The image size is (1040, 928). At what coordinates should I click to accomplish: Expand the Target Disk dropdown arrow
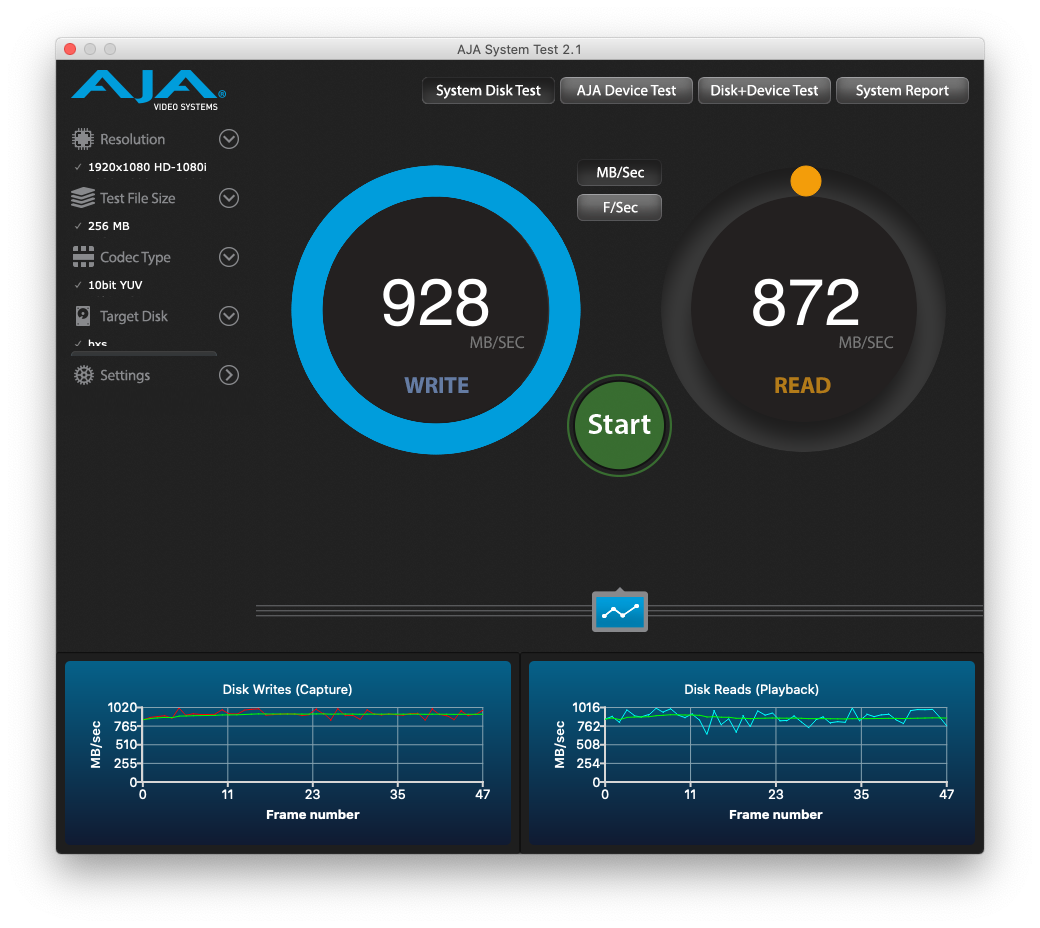click(229, 316)
